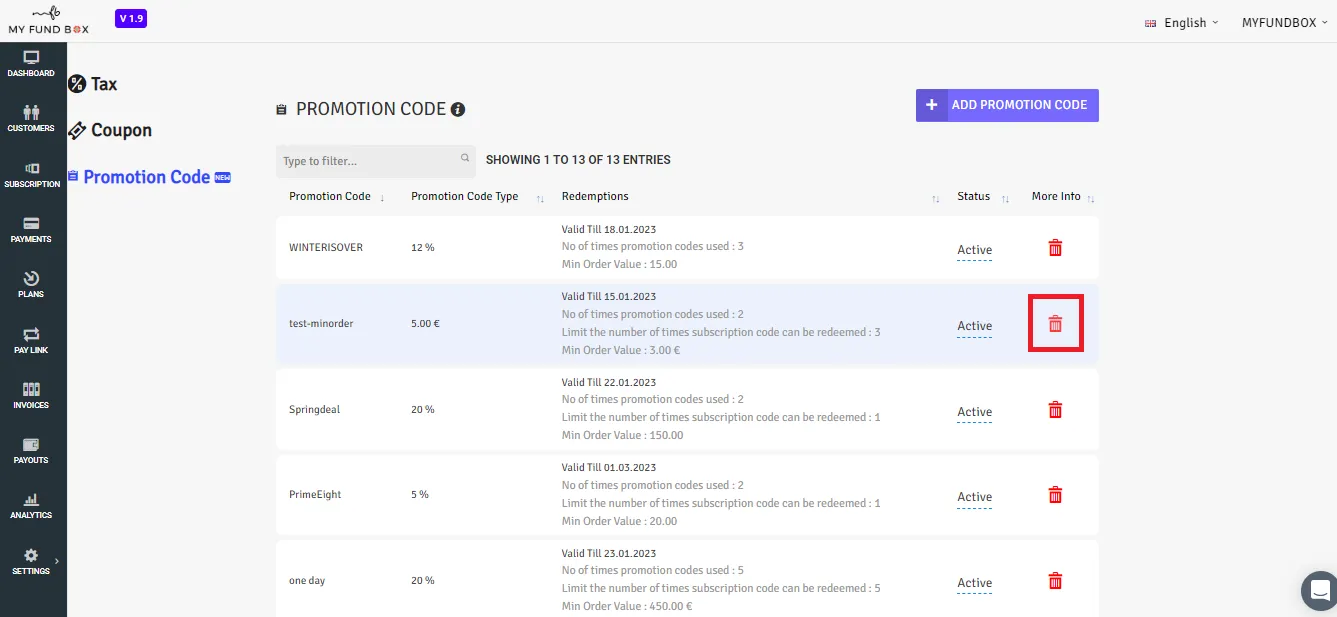
Task: Sort by Promotion Code Type column
Action: [x=477, y=197]
